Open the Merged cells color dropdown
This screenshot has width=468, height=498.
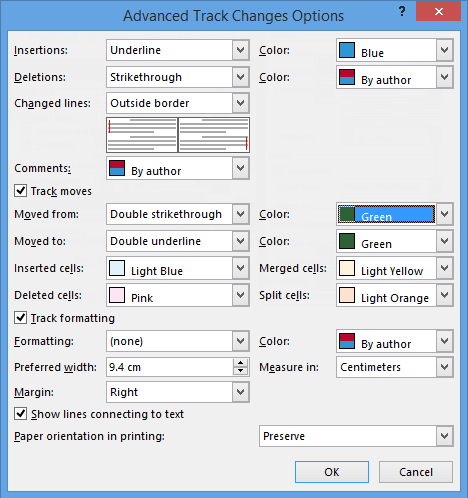(x=395, y=268)
